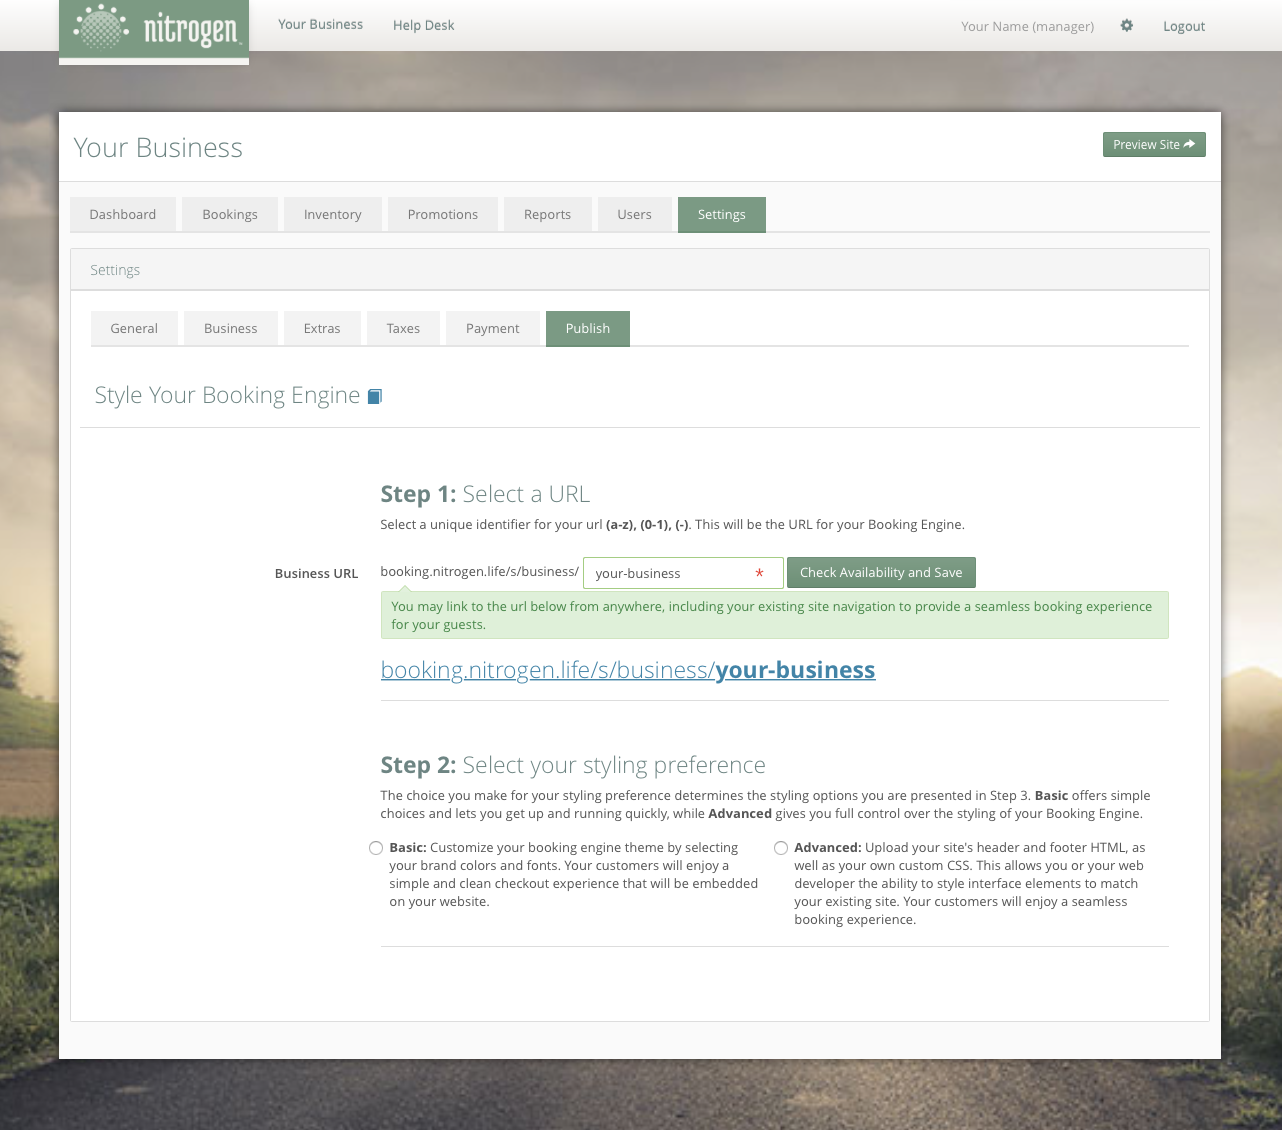The width and height of the screenshot is (1282, 1130).
Task: View the Reports tab
Action: pos(547,215)
